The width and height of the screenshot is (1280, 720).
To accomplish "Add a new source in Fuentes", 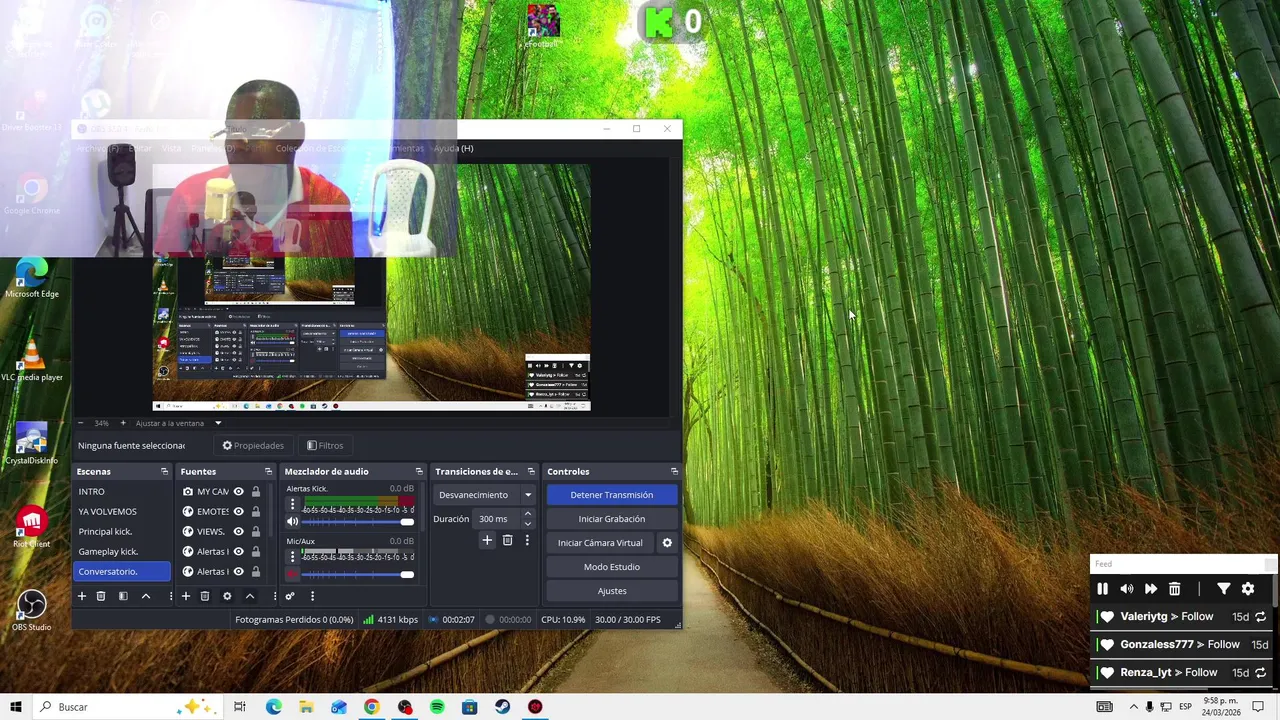I will pyautogui.click(x=185, y=596).
